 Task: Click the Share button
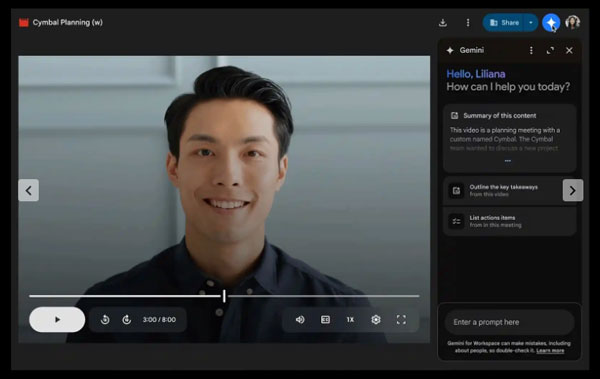(504, 23)
